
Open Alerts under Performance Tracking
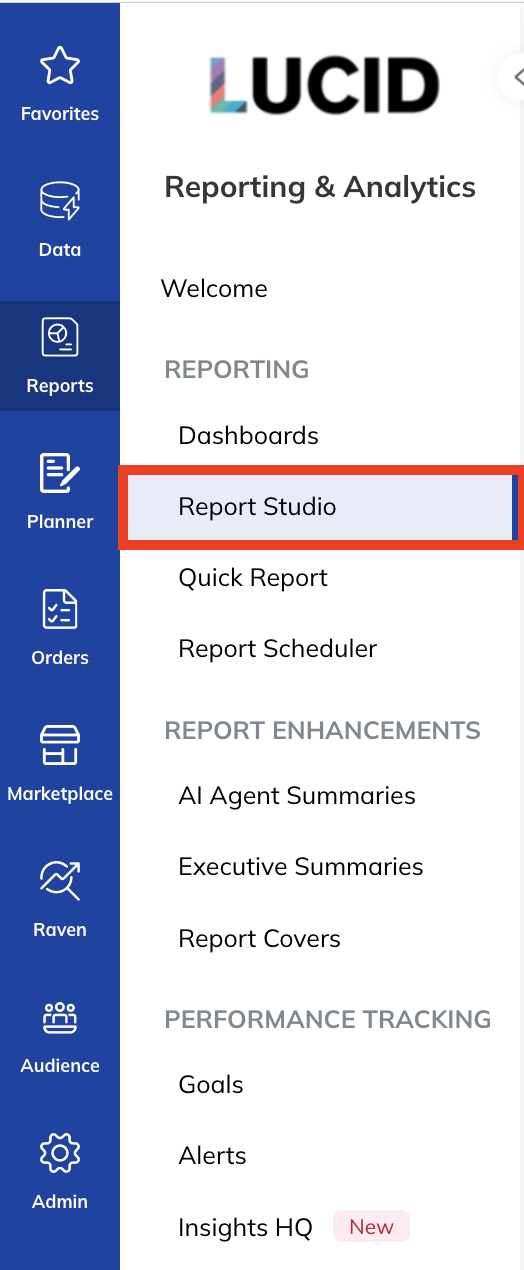[x=212, y=1156]
